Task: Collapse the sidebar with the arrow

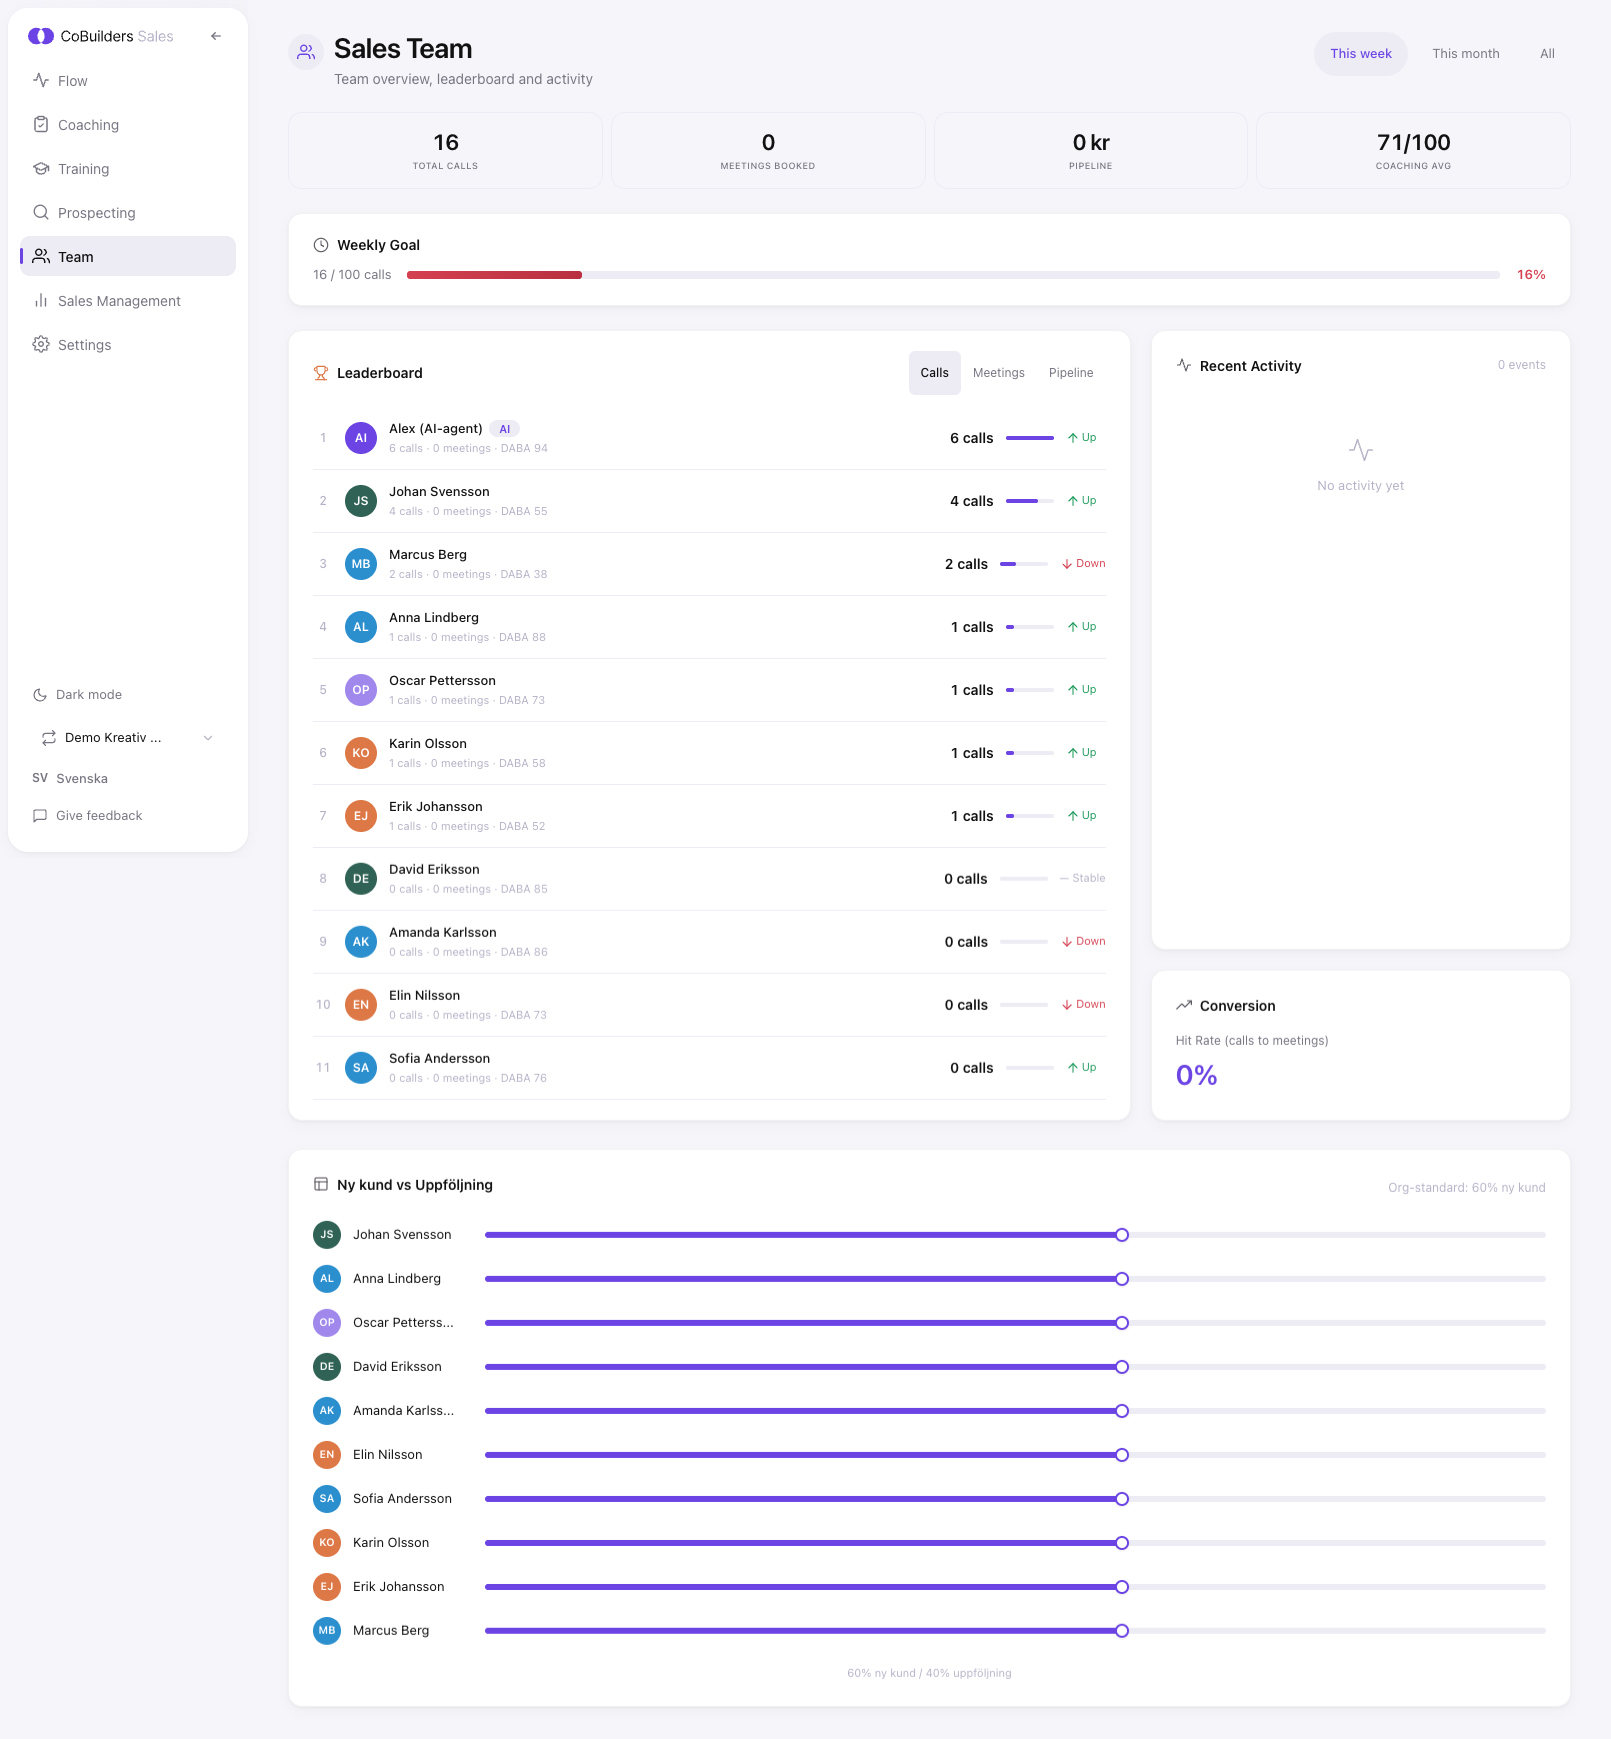Action: click(x=215, y=35)
